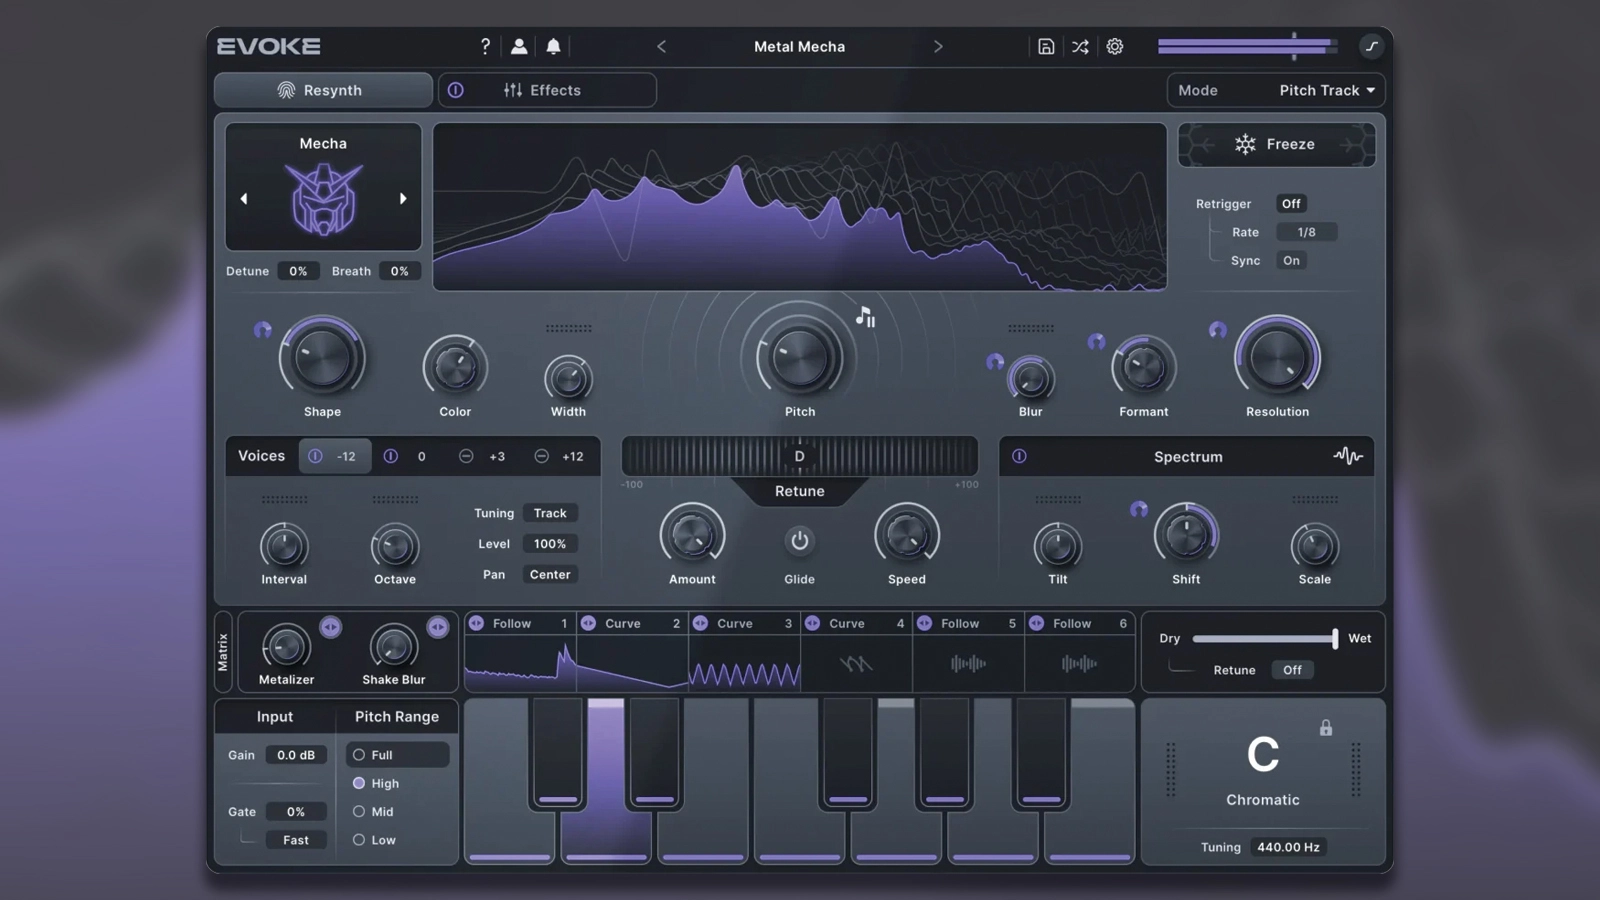This screenshot has height=900, width=1600.
Task: Select the Low pitch range option
Action: 359,840
